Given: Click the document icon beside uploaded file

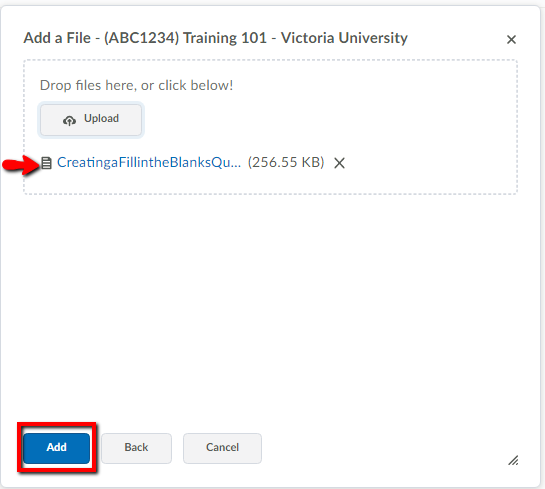Looking at the screenshot, I should click(46, 163).
